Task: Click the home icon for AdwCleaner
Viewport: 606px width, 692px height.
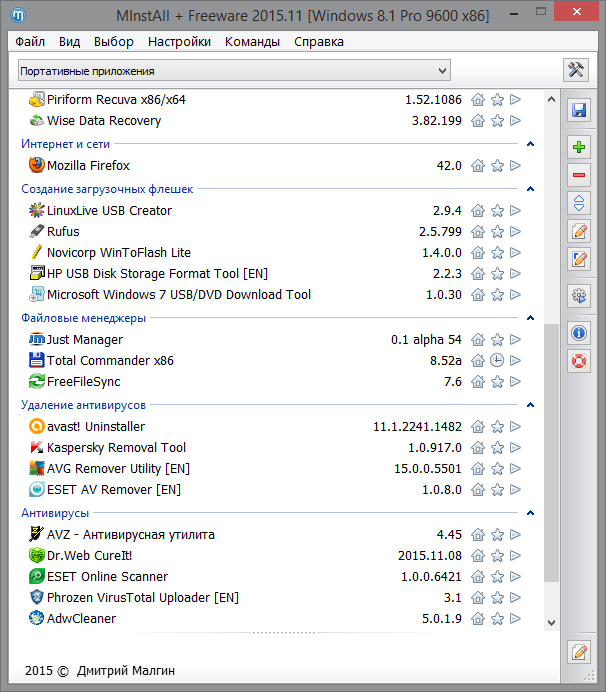Action: [478, 619]
